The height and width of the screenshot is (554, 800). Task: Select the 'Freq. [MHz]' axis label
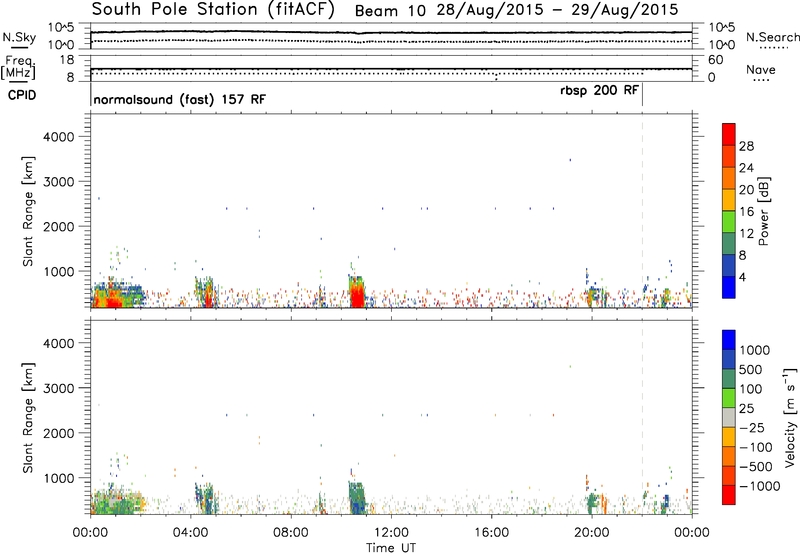[x=18, y=67]
